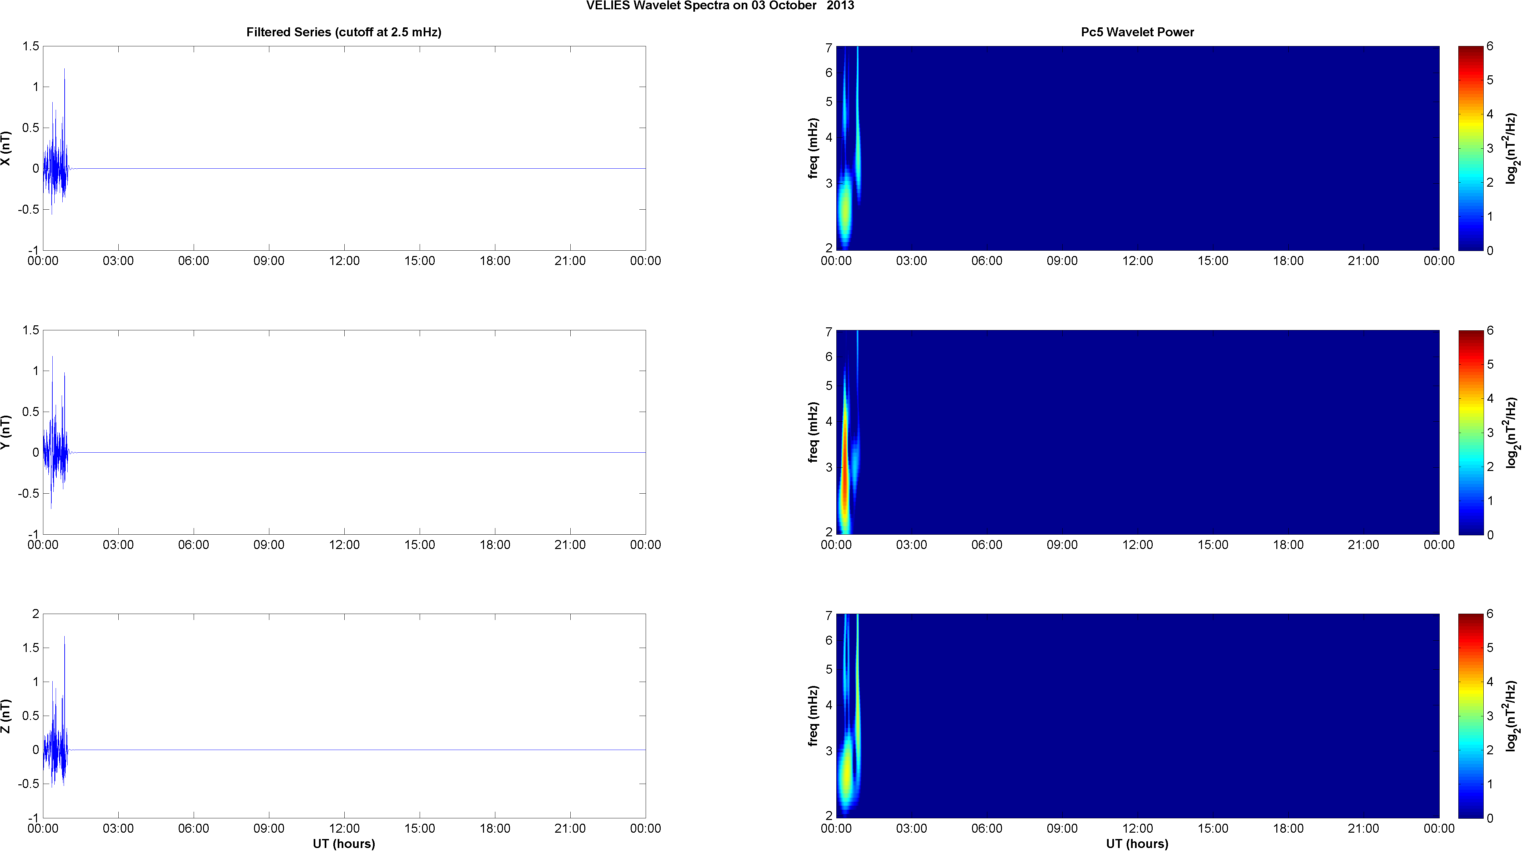
Task: Click the '2' top tick on the Z (nT) axis
Action: coord(36,615)
